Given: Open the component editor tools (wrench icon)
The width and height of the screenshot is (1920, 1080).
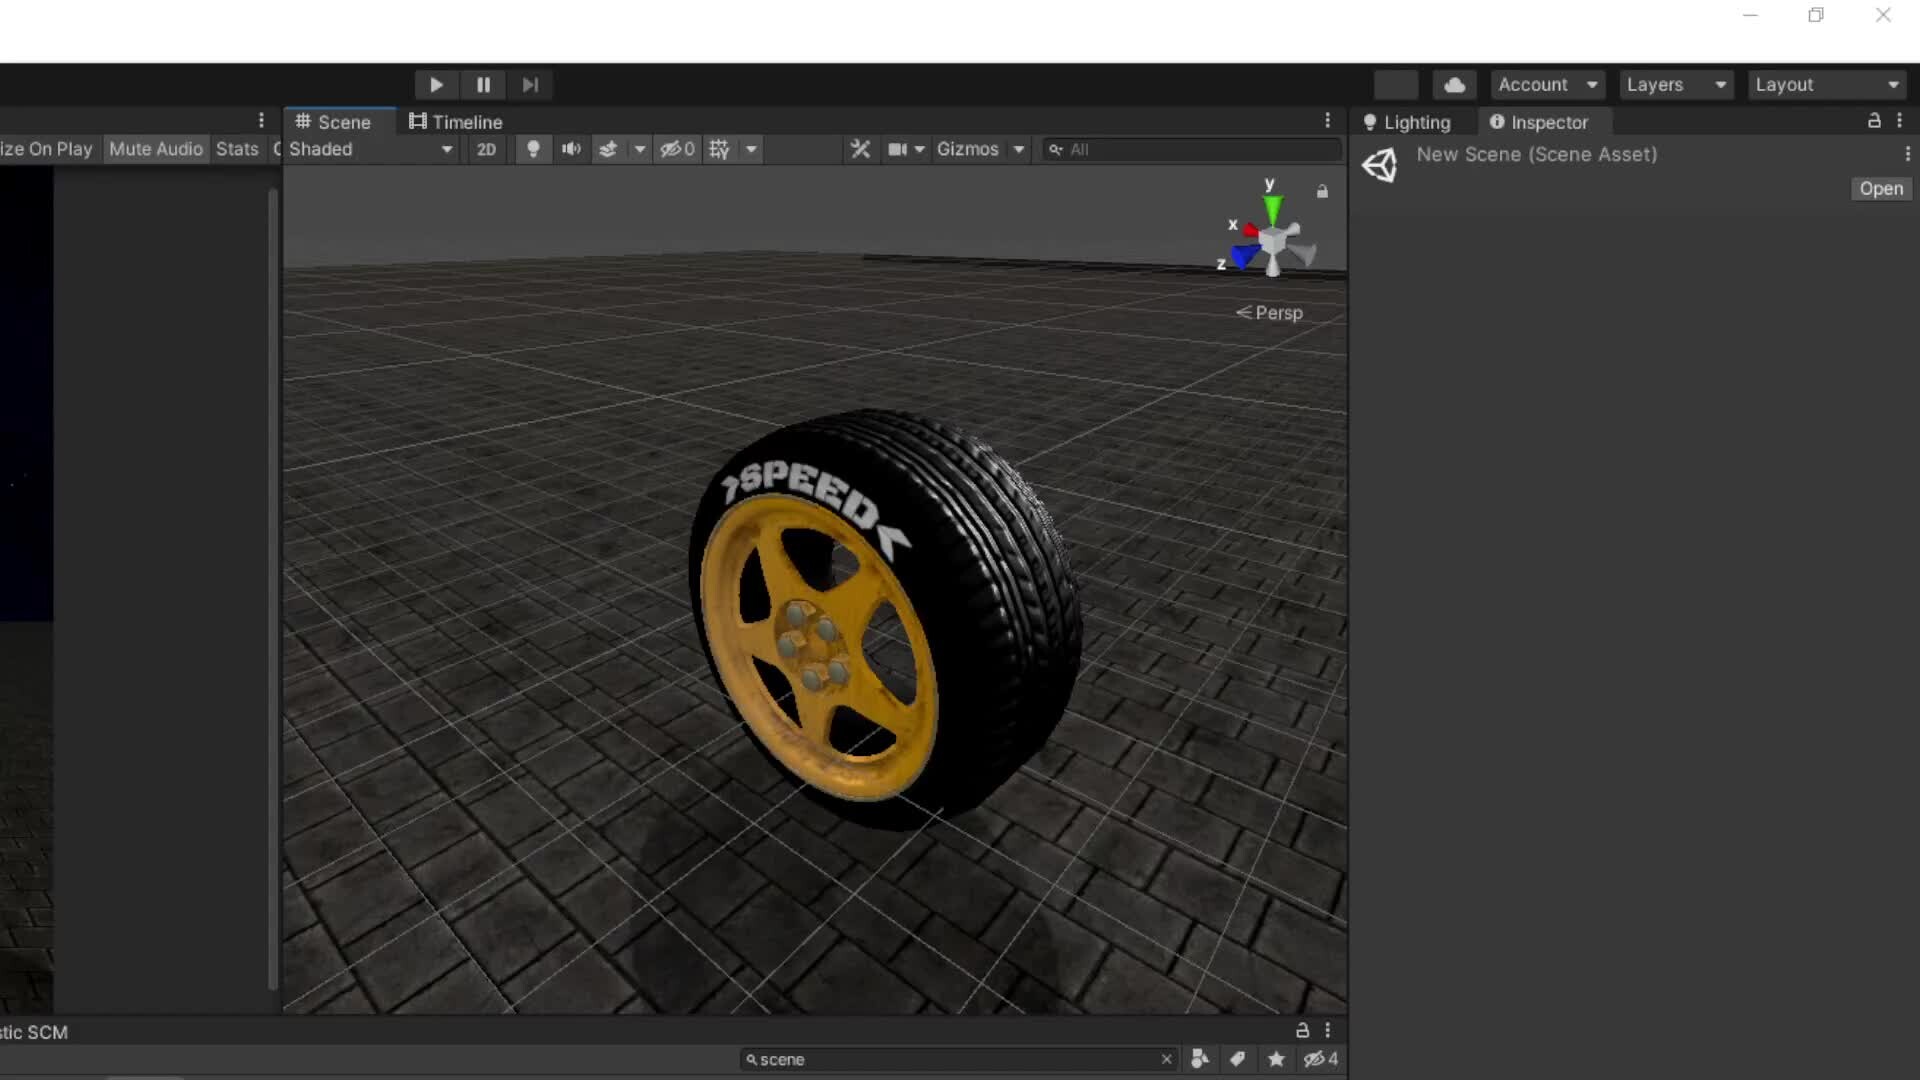Looking at the screenshot, I should pos(860,149).
